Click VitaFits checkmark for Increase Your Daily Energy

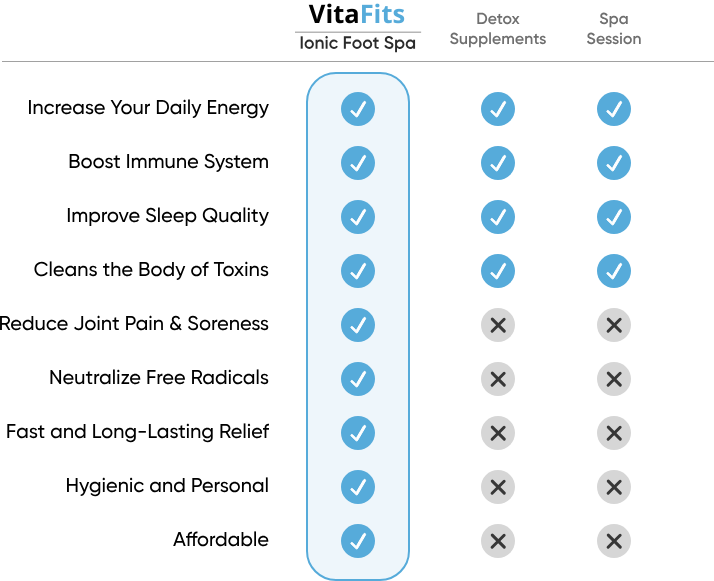[x=358, y=109]
